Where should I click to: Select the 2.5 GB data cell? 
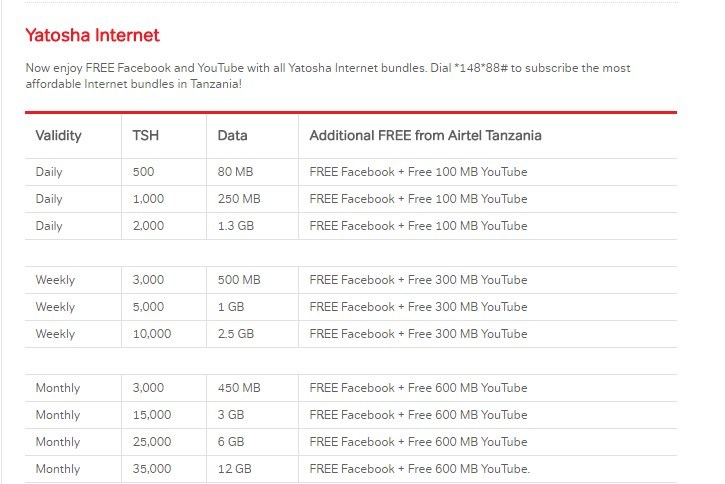coord(236,334)
